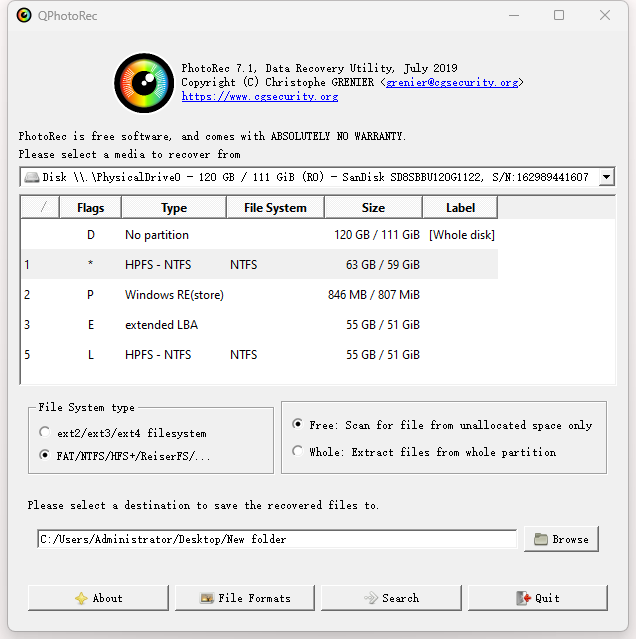
Task: Click the arrow icon on Search button
Action: 370,598
